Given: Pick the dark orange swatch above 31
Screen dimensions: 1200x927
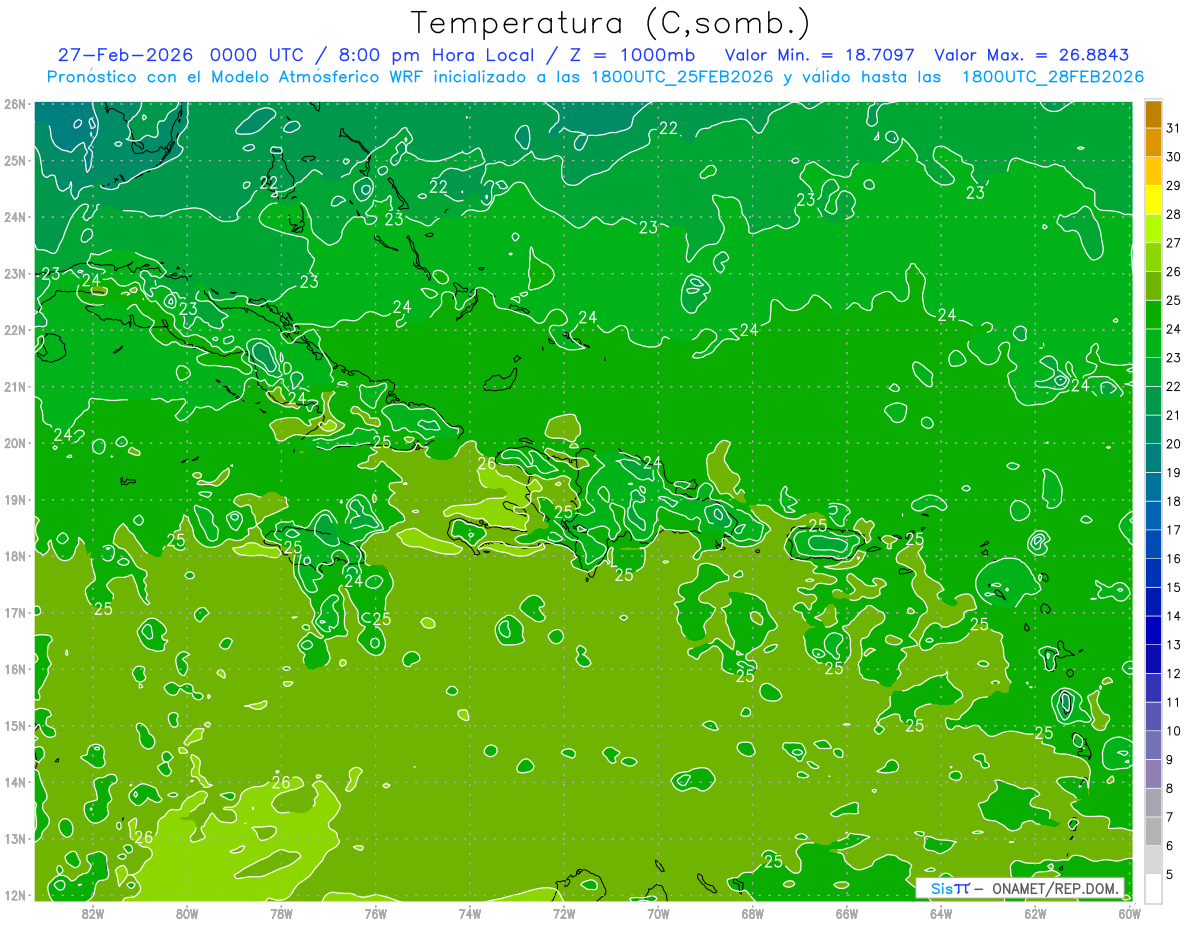Looking at the screenshot, I should (x=1152, y=114).
